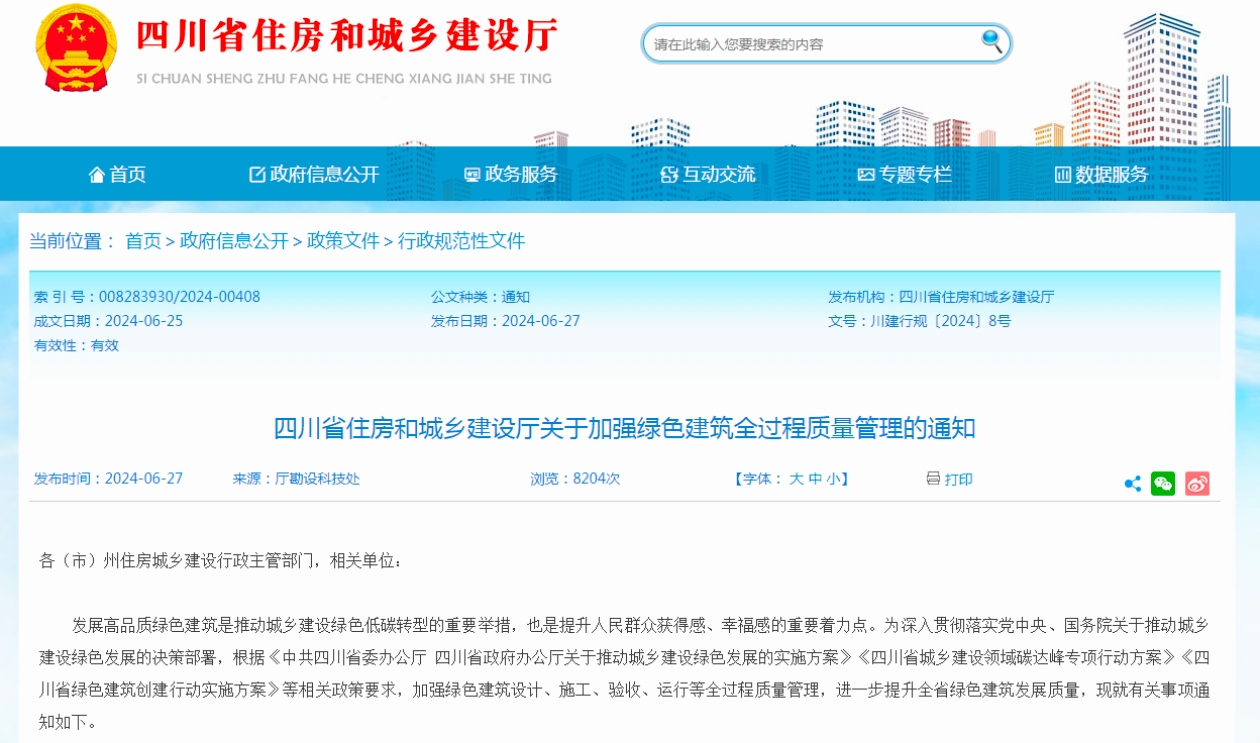The height and width of the screenshot is (743, 1260).
Task: Go to 首页 in navigation bar
Action: click(118, 175)
